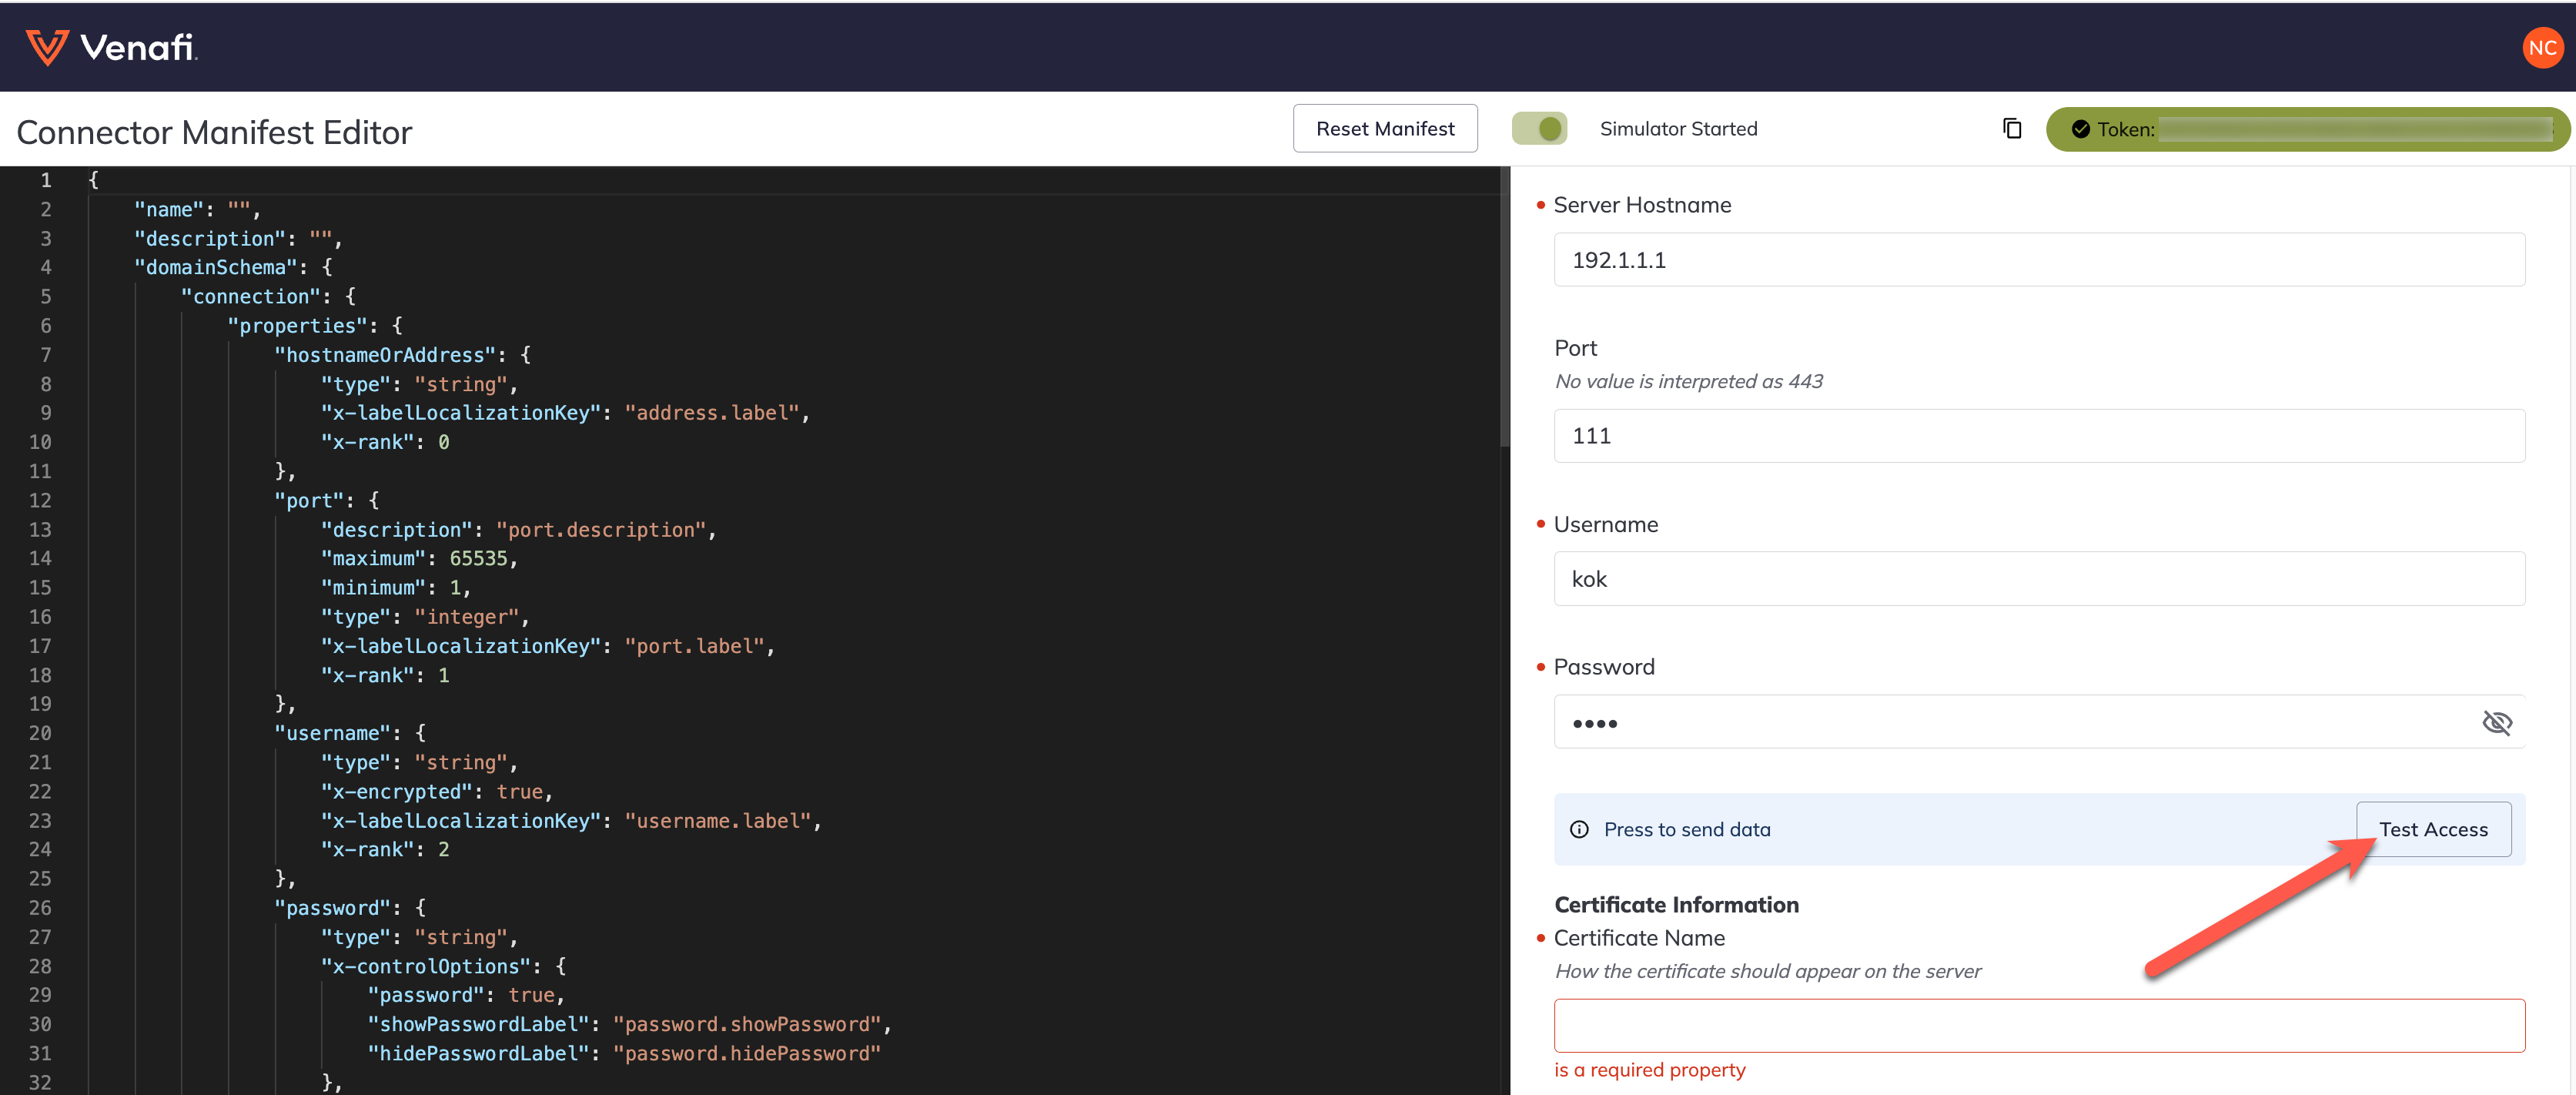The height and width of the screenshot is (1095, 2576).
Task: Click the info icon beside Press to send data
Action: coord(1579,829)
